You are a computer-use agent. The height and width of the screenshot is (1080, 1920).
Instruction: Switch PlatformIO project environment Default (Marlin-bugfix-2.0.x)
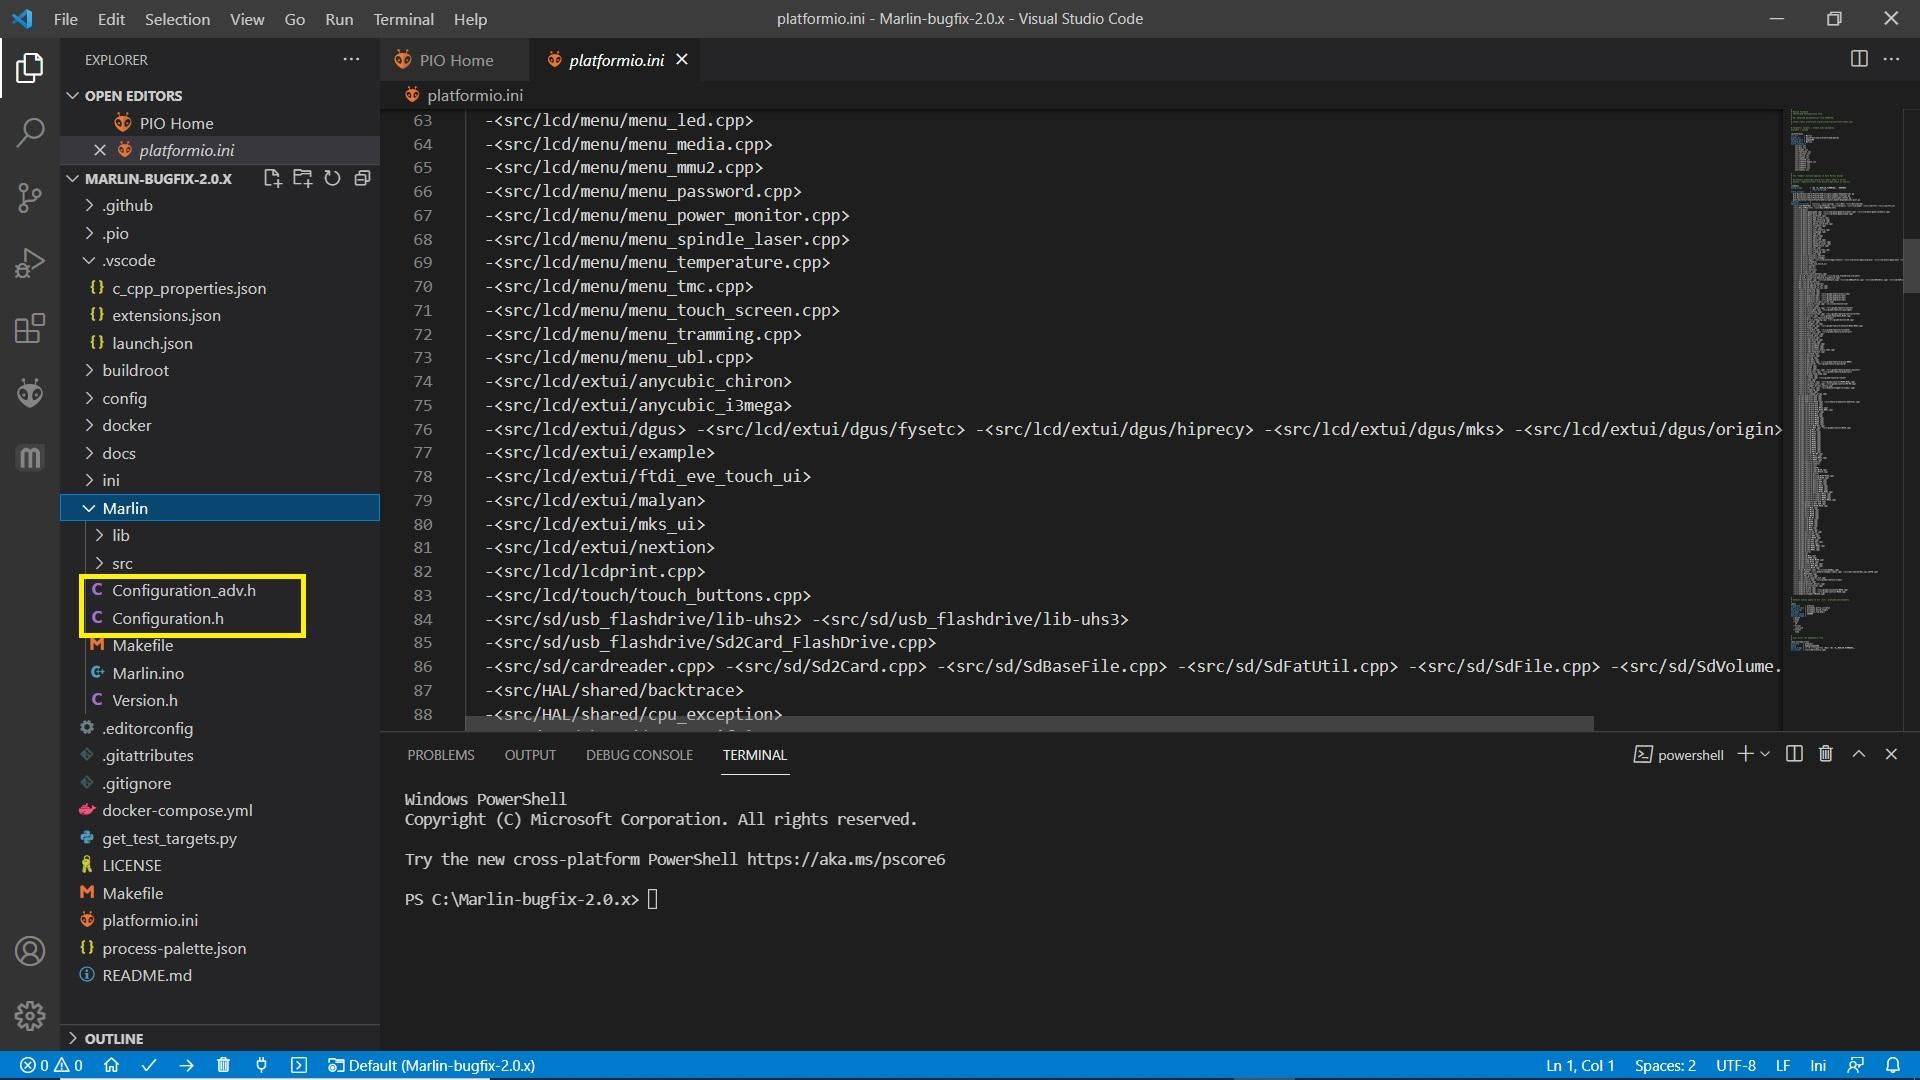[x=431, y=1065]
